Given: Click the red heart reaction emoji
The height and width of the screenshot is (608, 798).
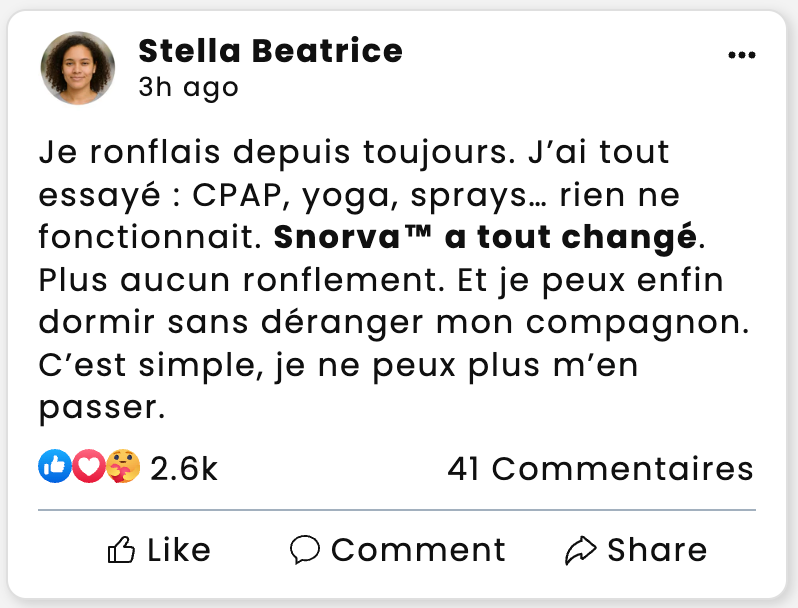Looking at the screenshot, I should click(x=89, y=466).
